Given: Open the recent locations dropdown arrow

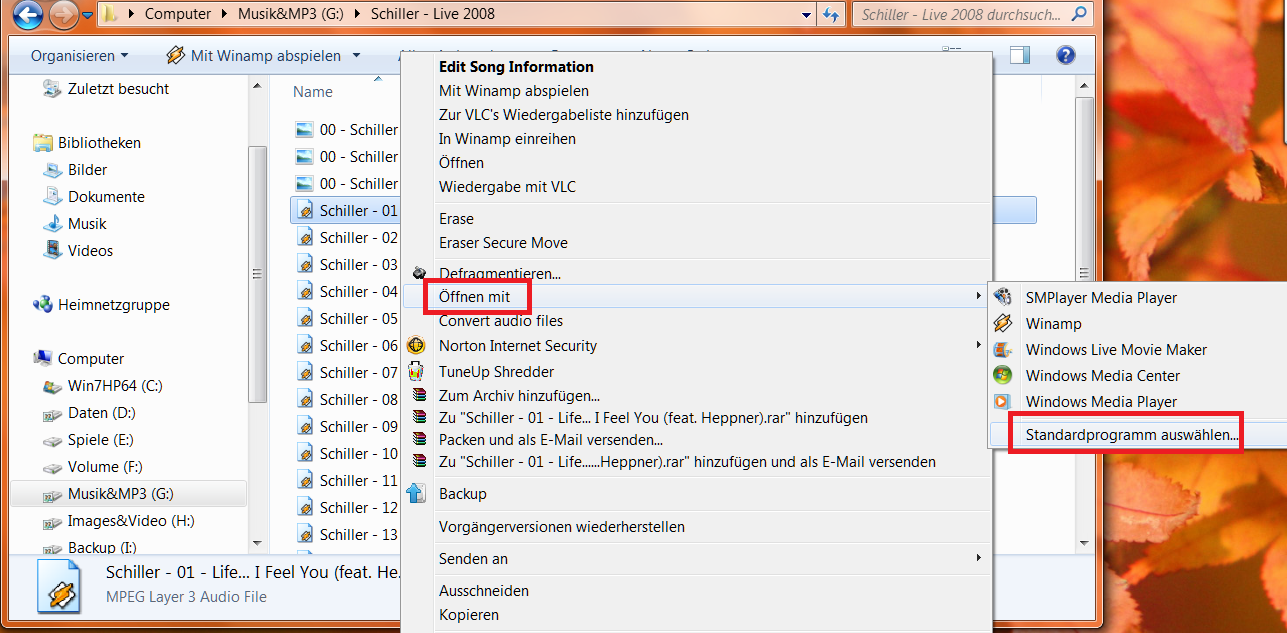Looking at the screenshot, I should (x=88, y=15).
